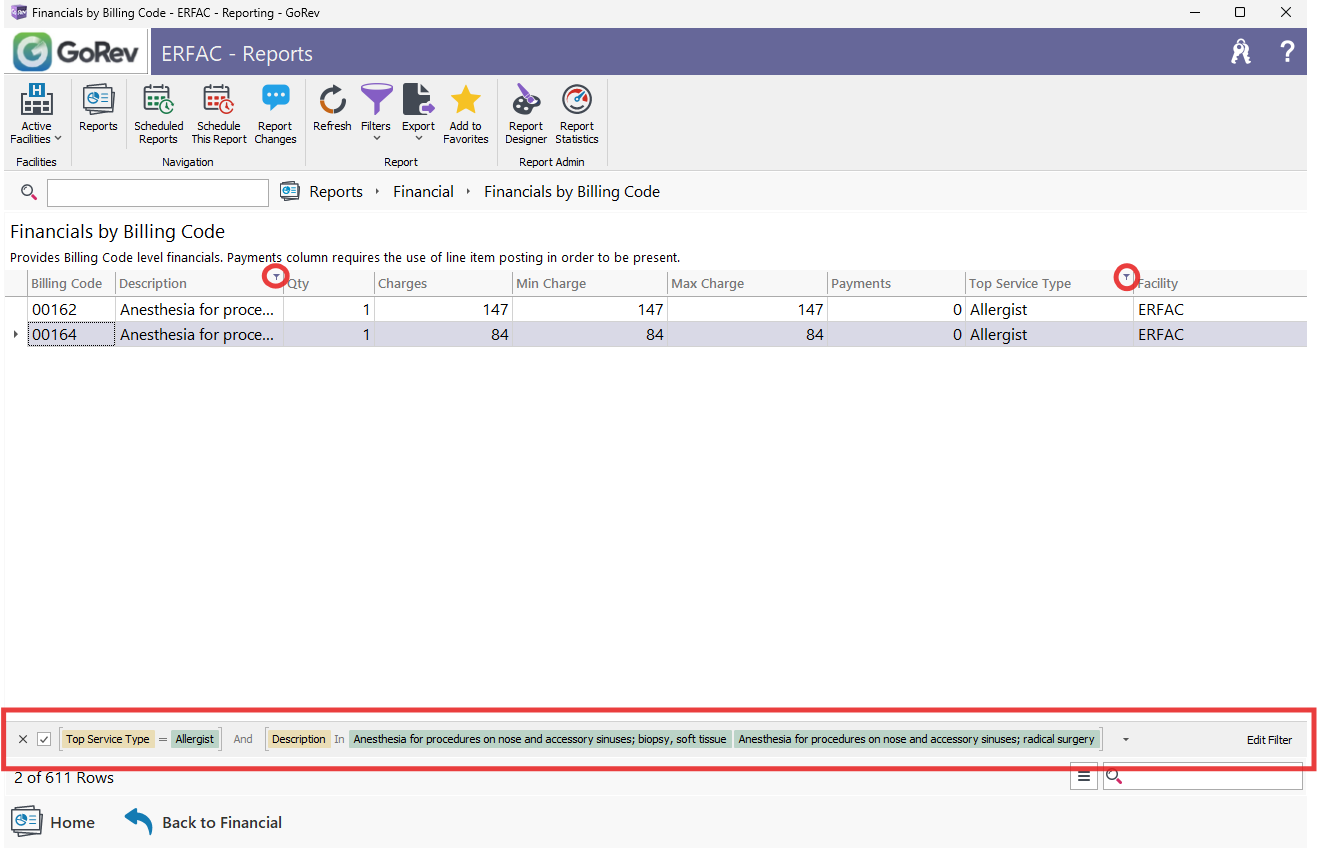This screenshot has width=1317, height=848.
Task: Go to Financial breadcrumb
Action: 423,192
